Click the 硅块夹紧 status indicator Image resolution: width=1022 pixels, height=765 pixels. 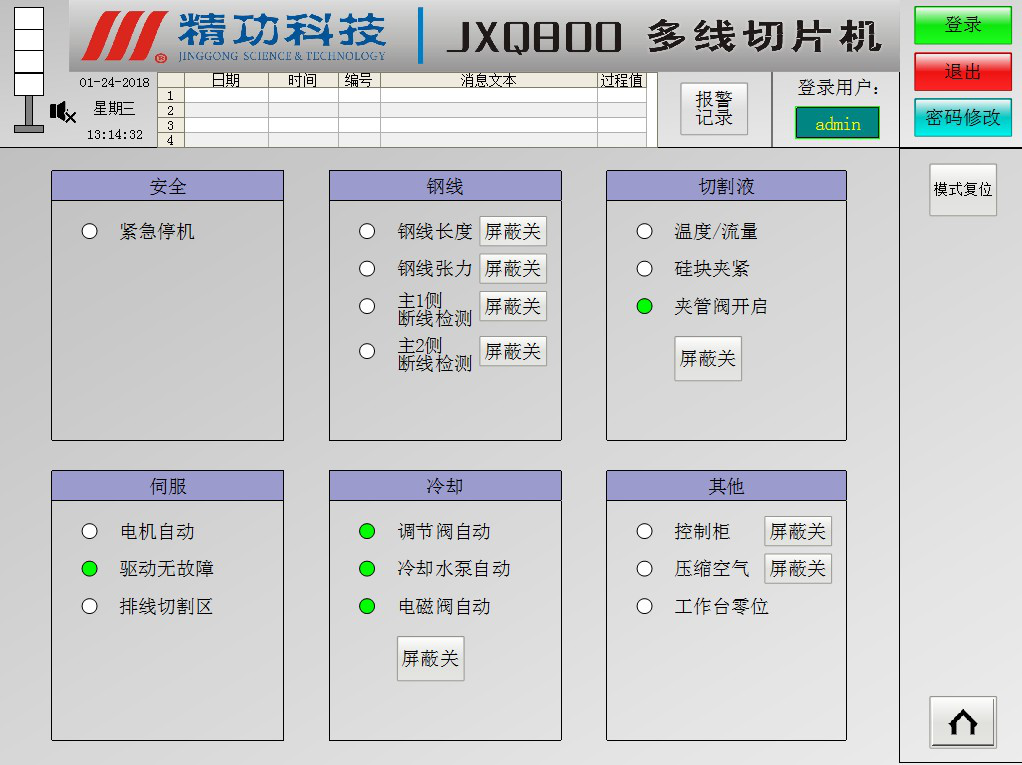tap(645, 268)
